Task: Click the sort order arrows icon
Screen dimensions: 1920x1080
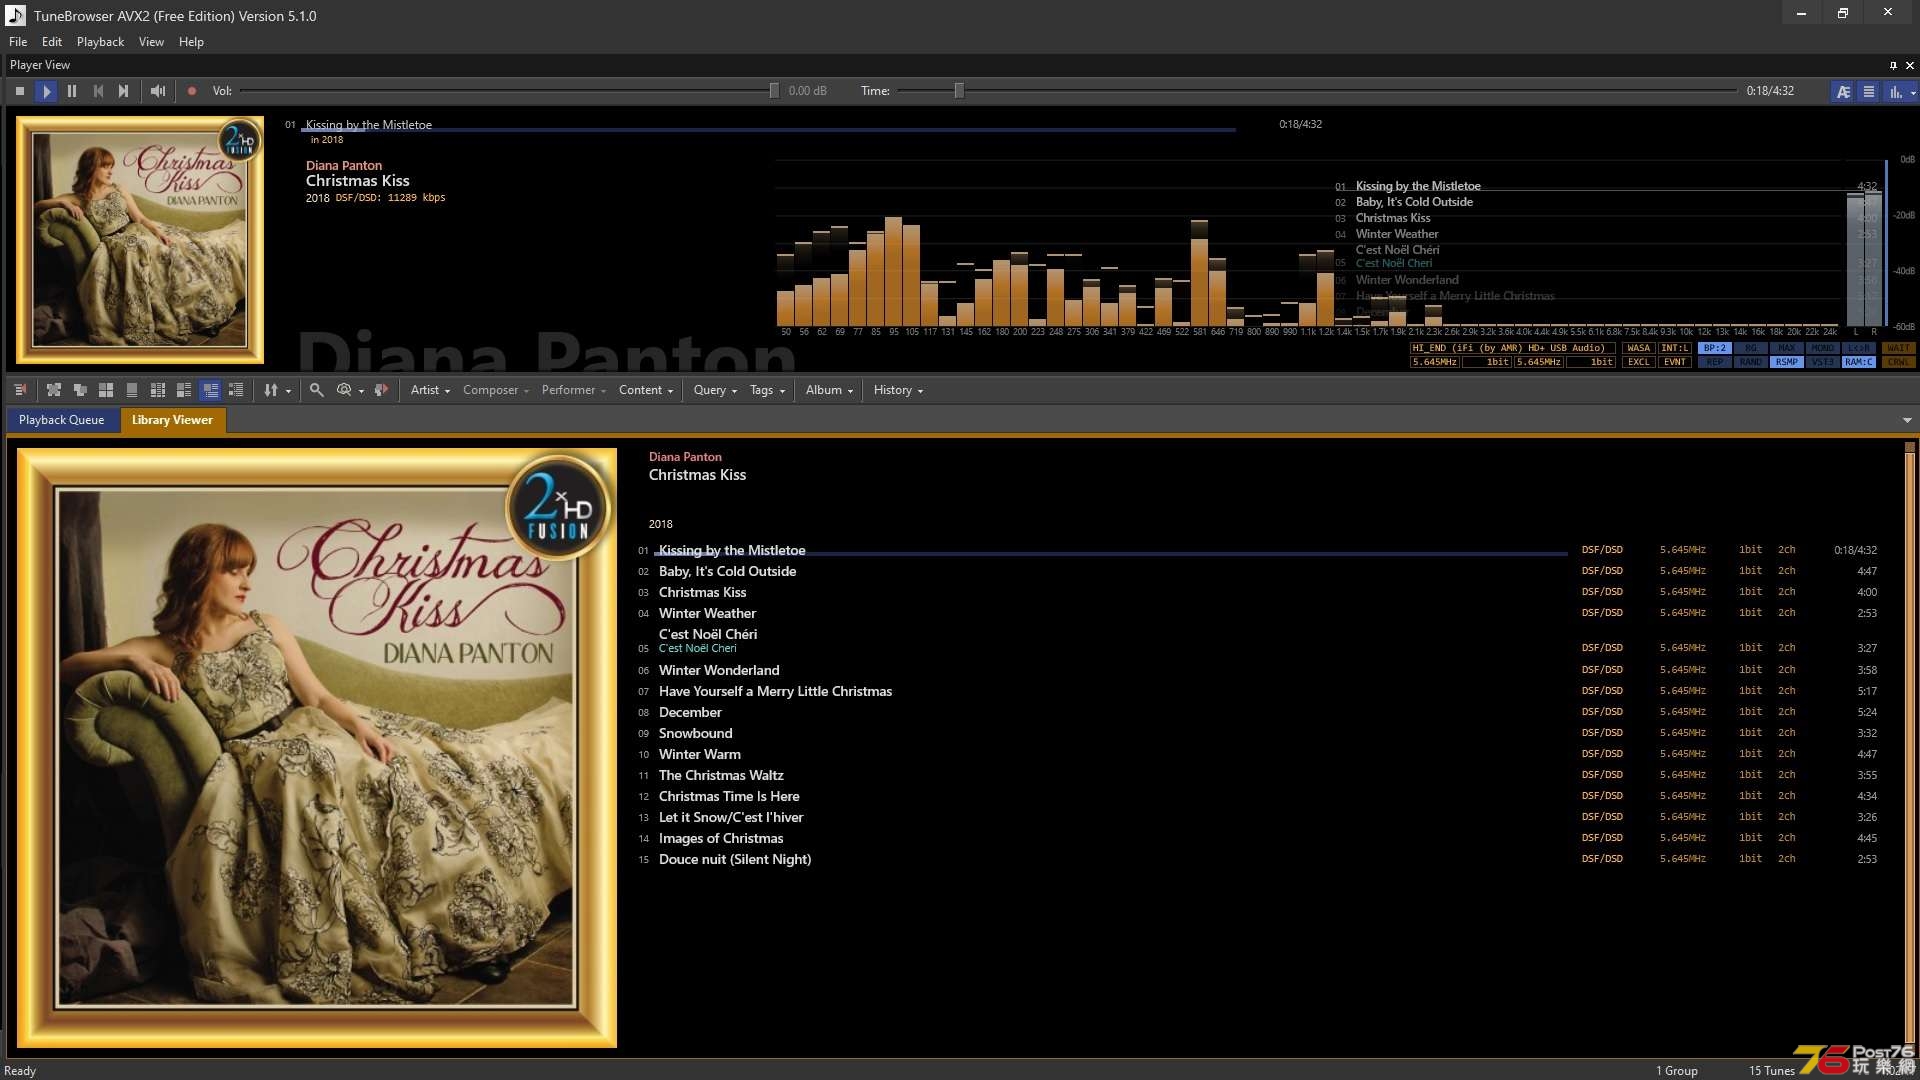Action: click(x=271, y=390)
